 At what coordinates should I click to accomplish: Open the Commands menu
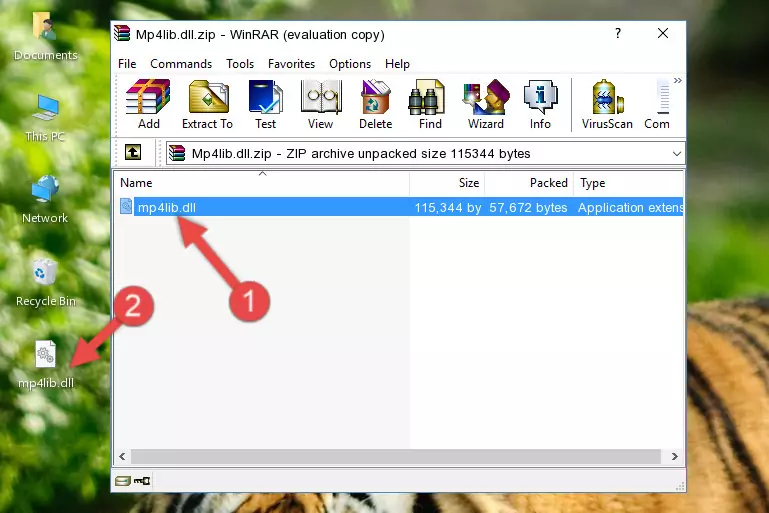181,64
